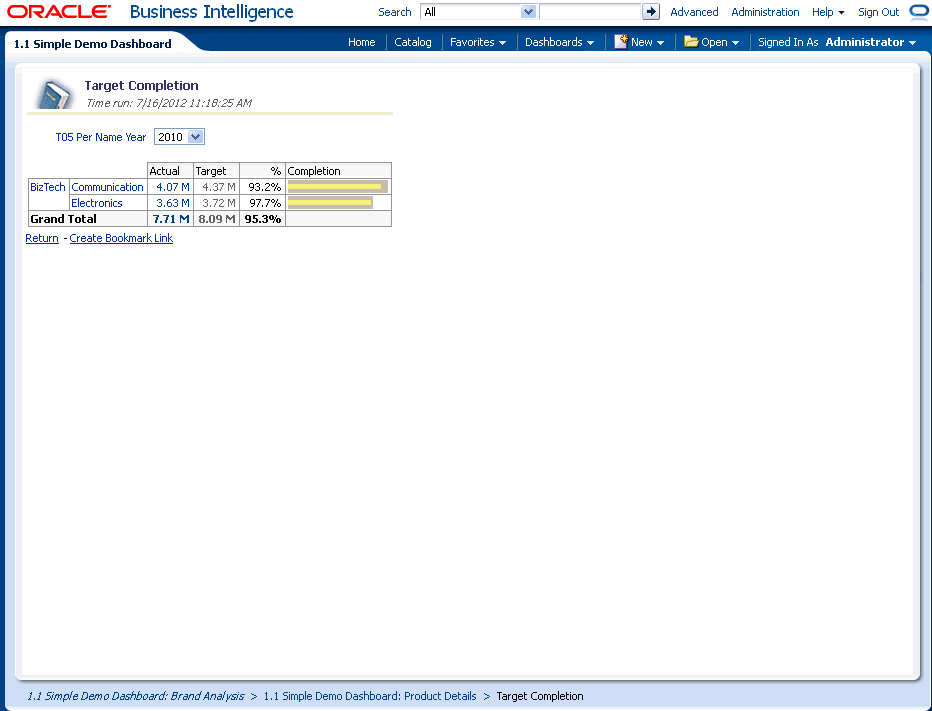Click the Communication completion progress bar
Viewport: 932px width, 711px height.
[337, 187]
